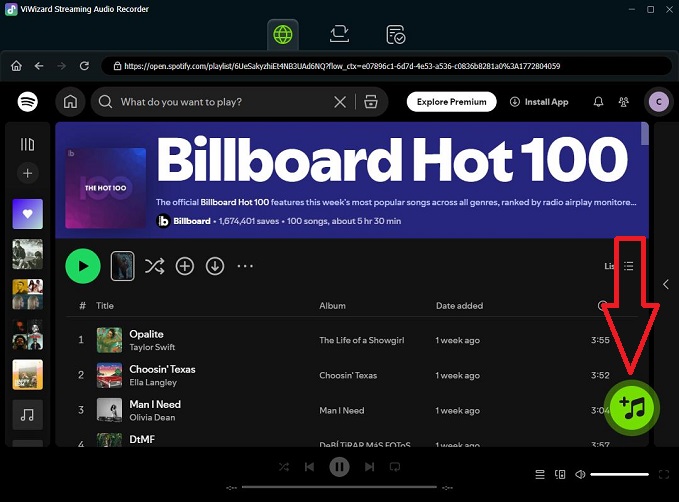Select the Man I Need track title
Screen dimensions: 679x502
tap(155, 404)
